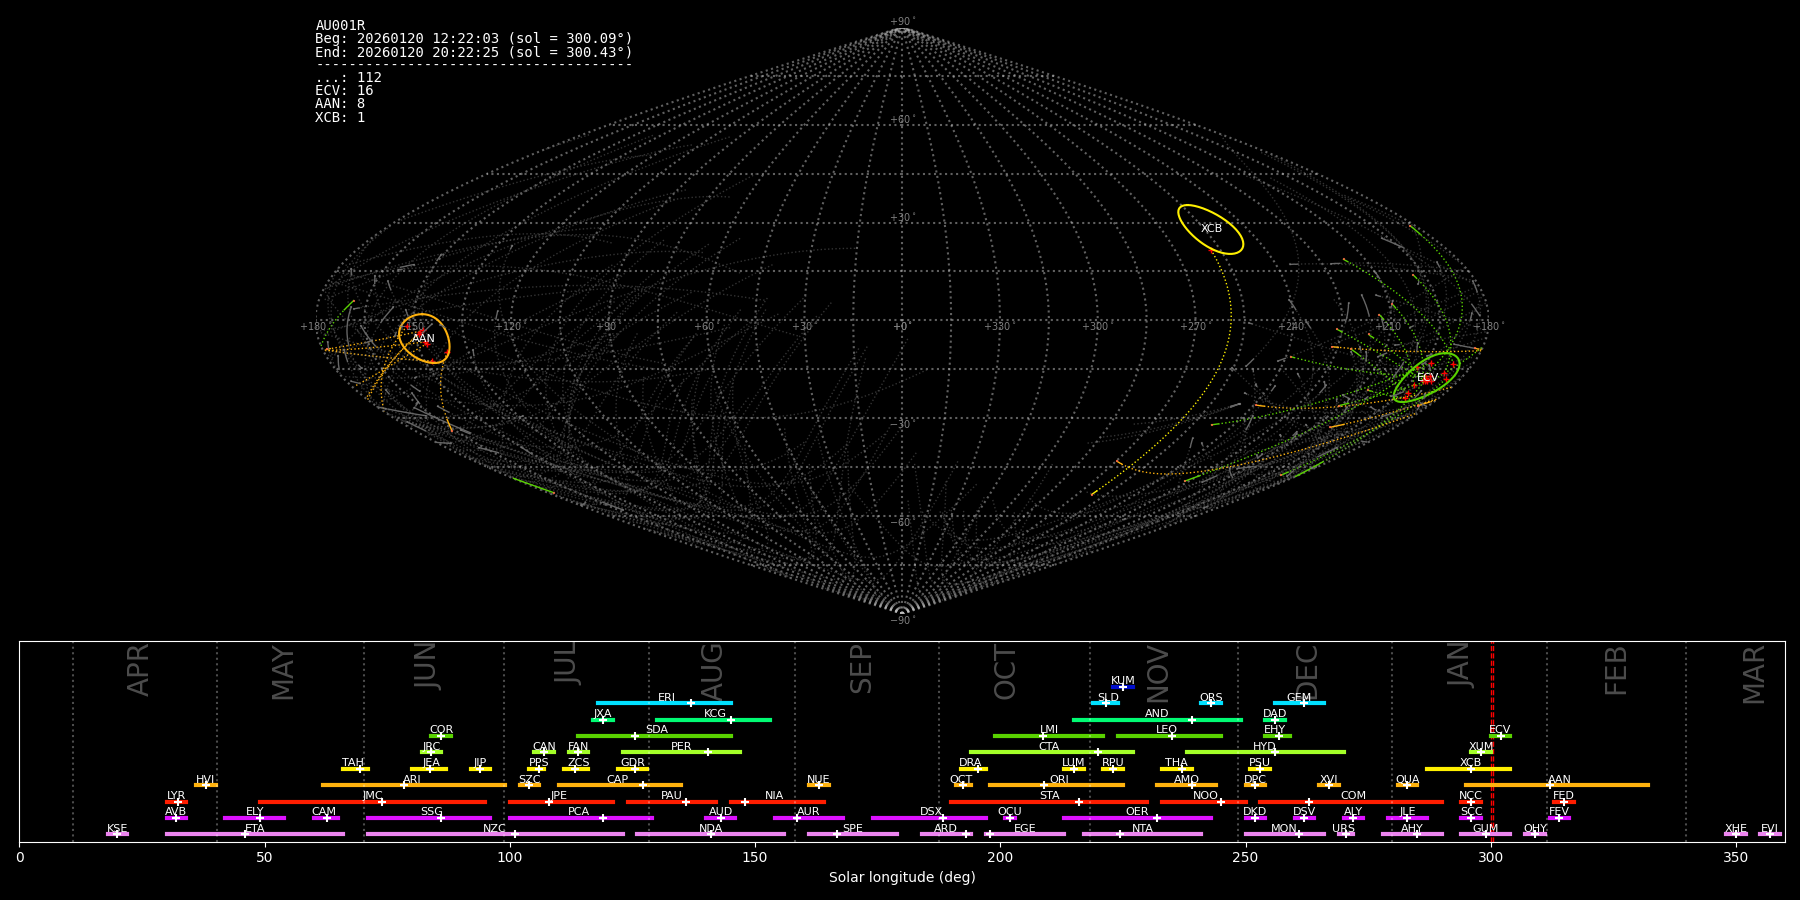This screenshot has width=1800, height=900.
Task: Click the AUG month label in timeline
Action: coord(711,669)
